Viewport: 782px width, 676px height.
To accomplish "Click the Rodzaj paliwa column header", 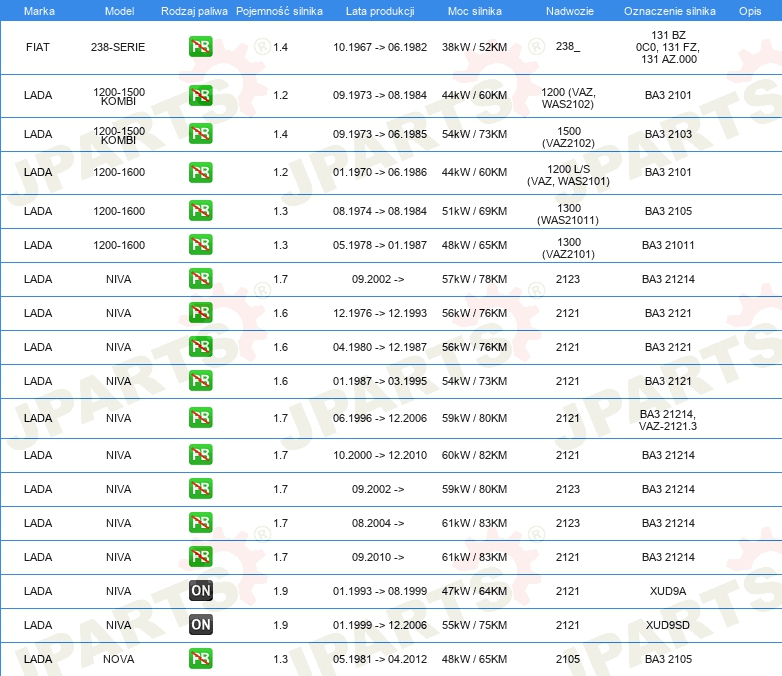I will 194,11.
